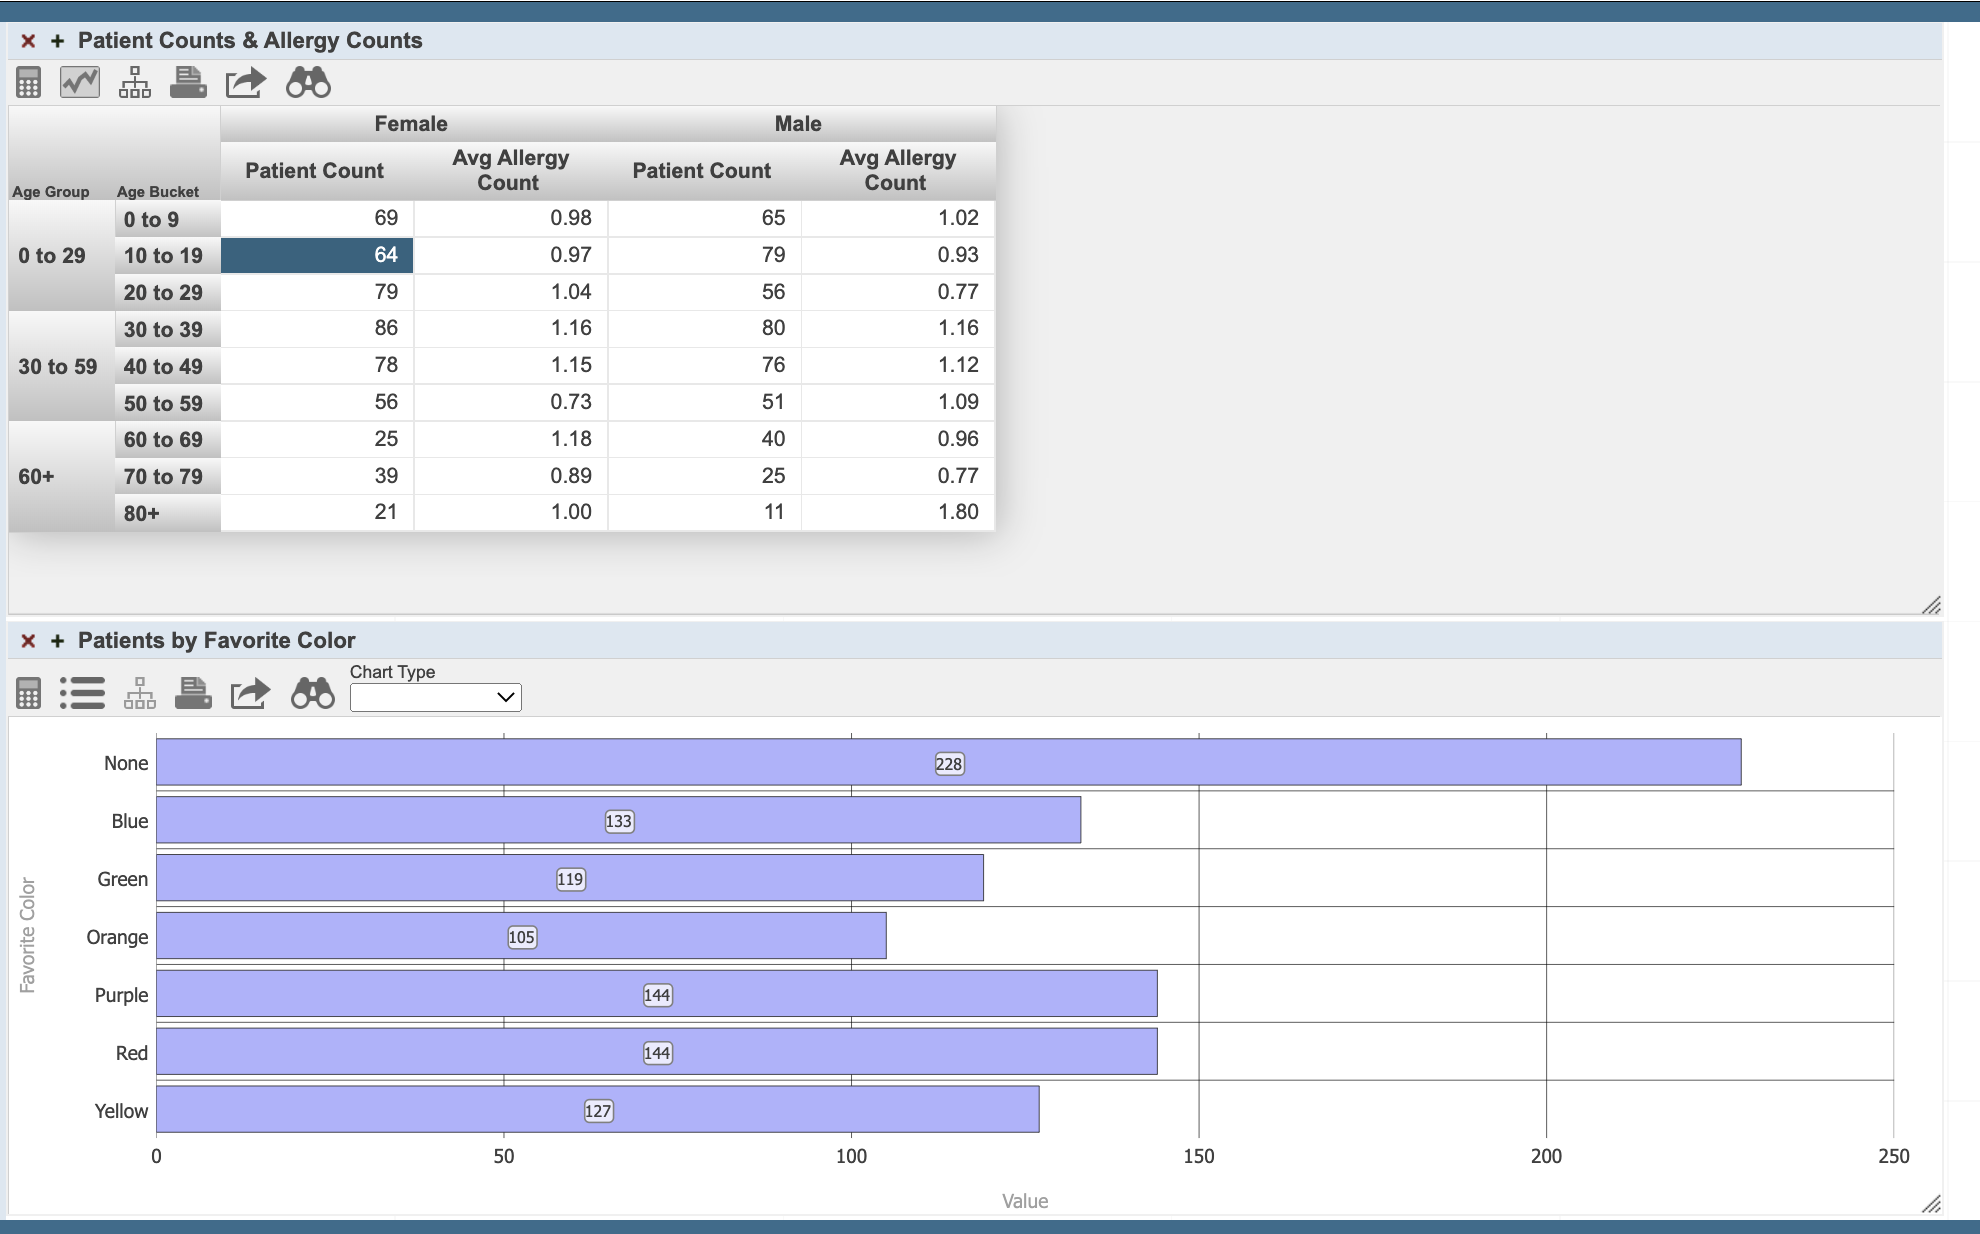
Task: Toggle the chart view icon in Patient Counts panel
Action: tap(80, 83)
